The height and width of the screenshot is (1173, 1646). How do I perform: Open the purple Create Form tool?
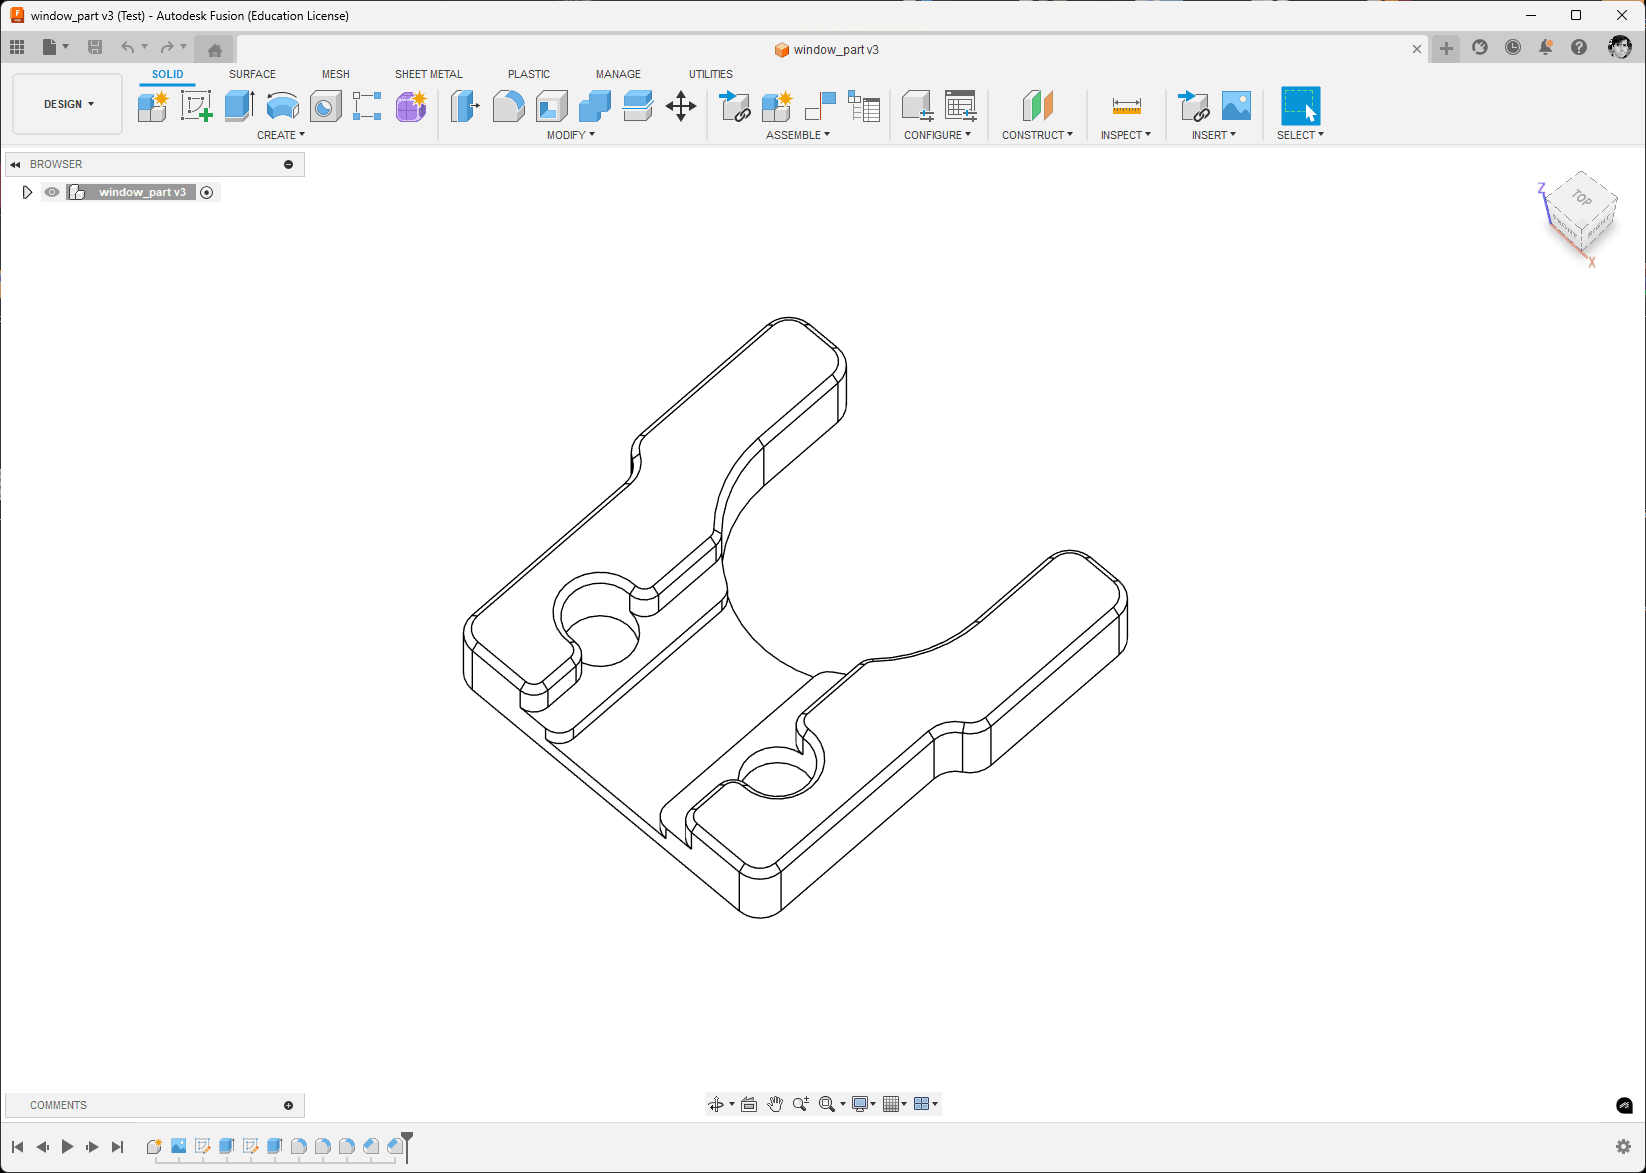point(411,106)
